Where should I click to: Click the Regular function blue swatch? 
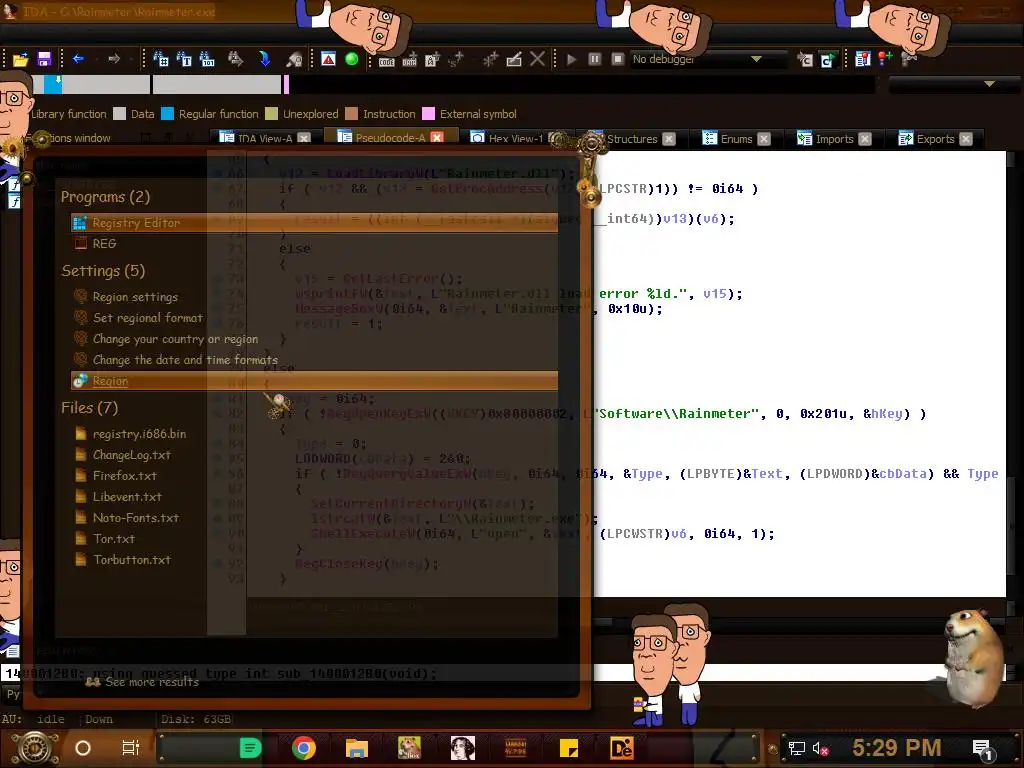pyautogui.click(x=167, y=114)
